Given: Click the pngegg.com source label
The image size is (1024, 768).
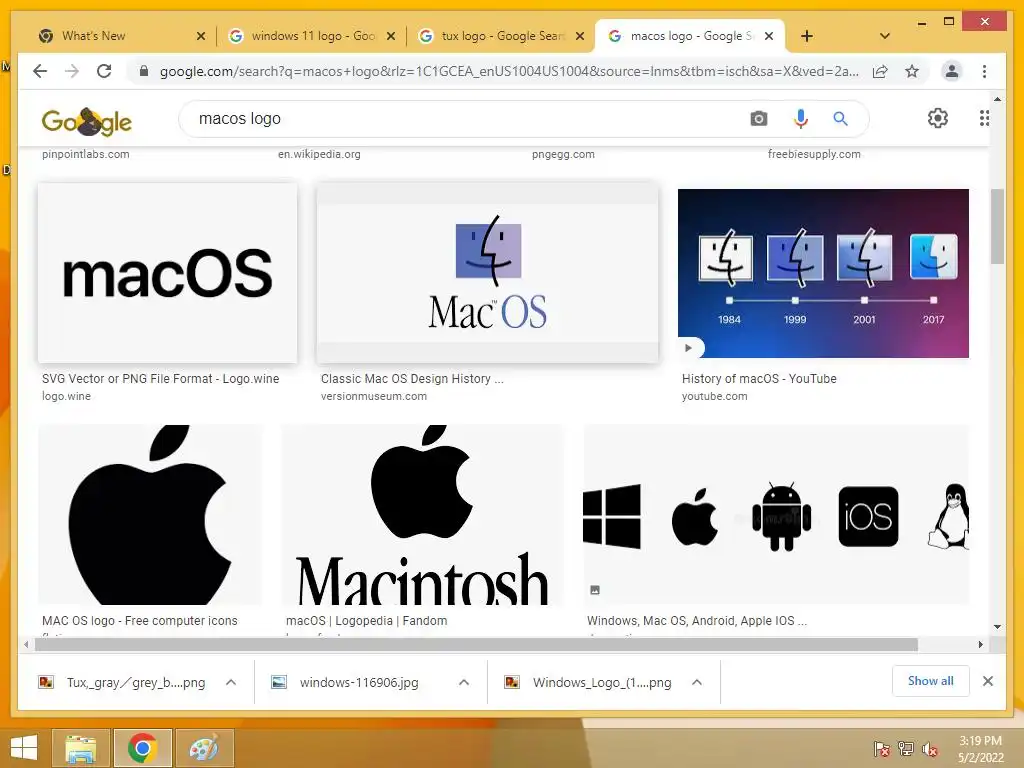Looking at the screenshot, I should [563, 154].
